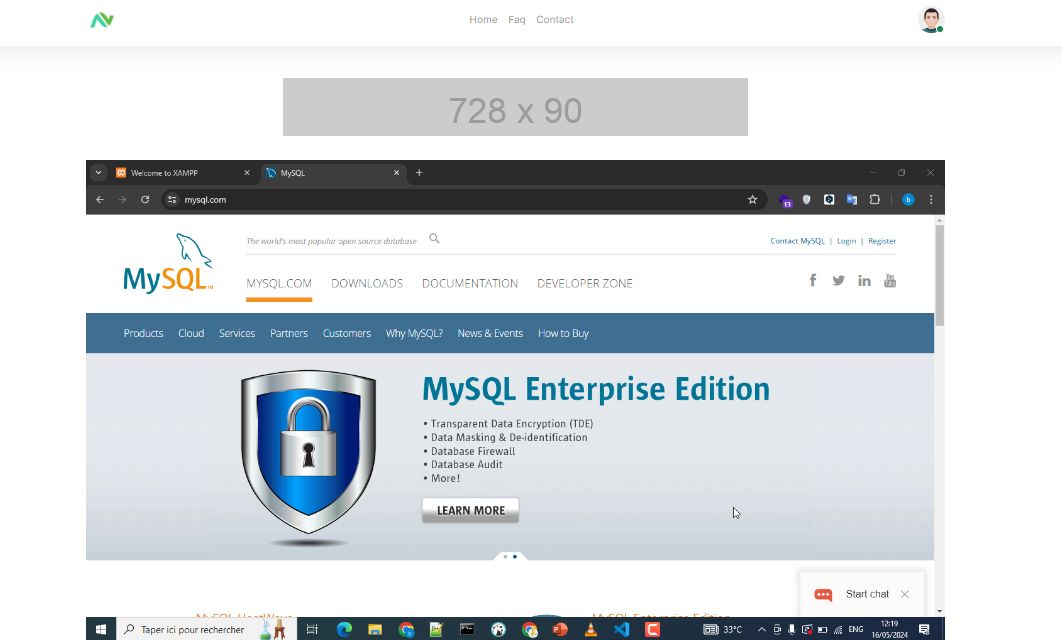The height and width of the screenshot is (640, 1062).
Task: Click the shield extension icon in the toolbar
Action: [x=807, y=200]
